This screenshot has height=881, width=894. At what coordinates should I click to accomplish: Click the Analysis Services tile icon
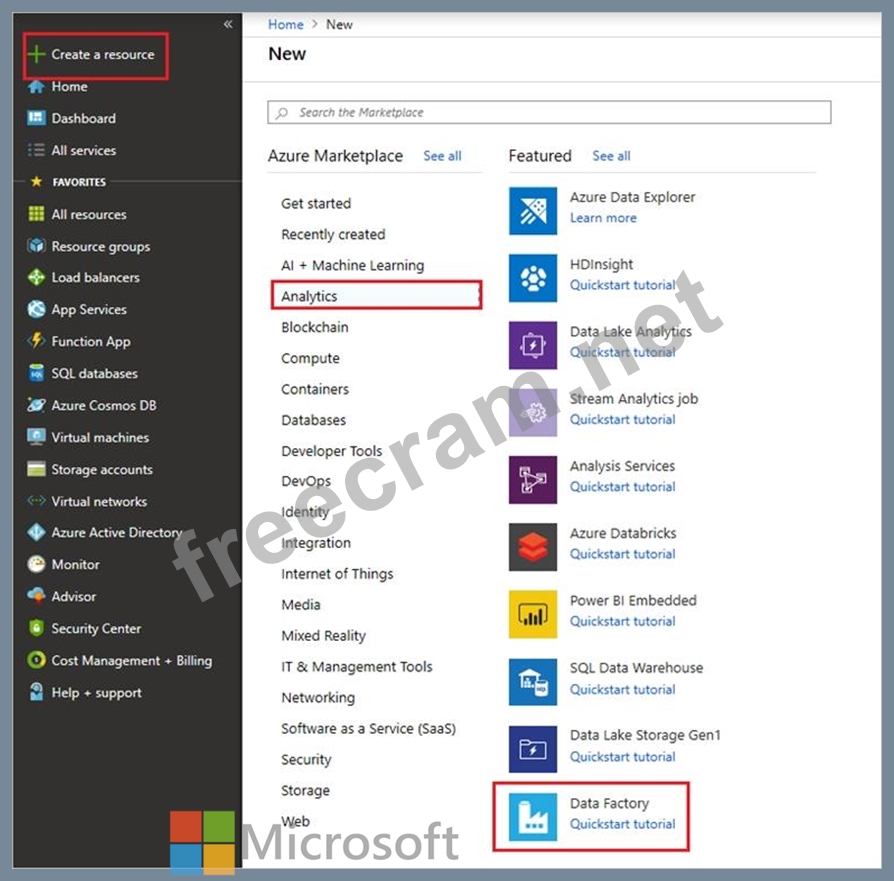(x=533, y=480)
